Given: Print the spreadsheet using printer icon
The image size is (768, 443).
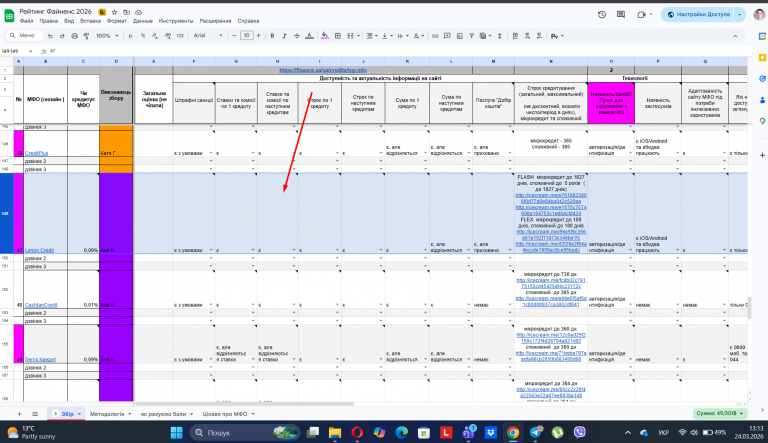Looking at the screenshot, I should point(74,36).
